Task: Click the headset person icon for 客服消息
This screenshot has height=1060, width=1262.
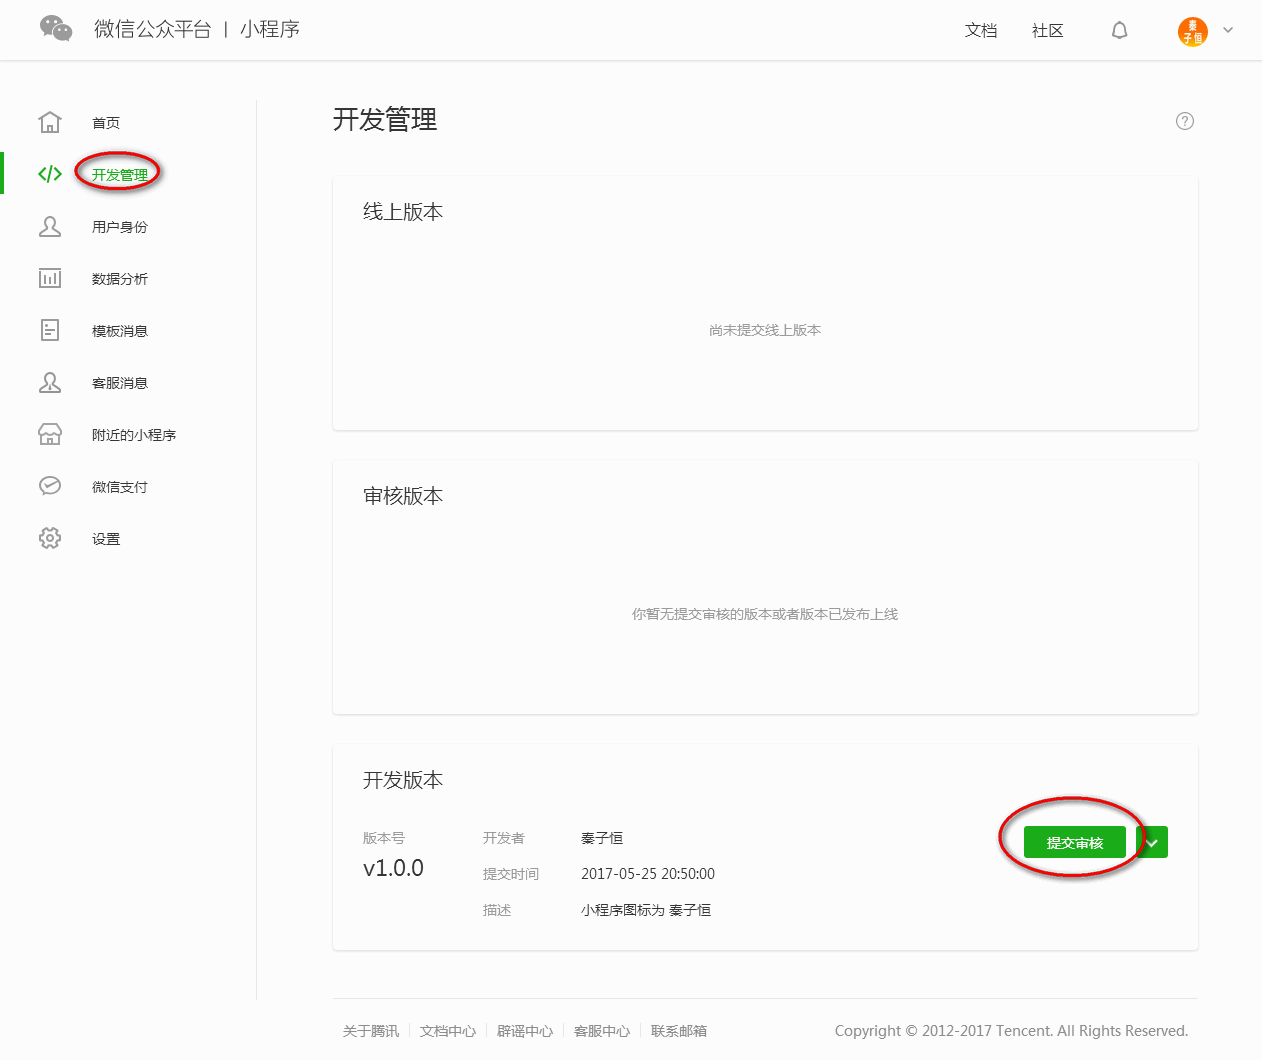Action: click(x=50, y=382)
